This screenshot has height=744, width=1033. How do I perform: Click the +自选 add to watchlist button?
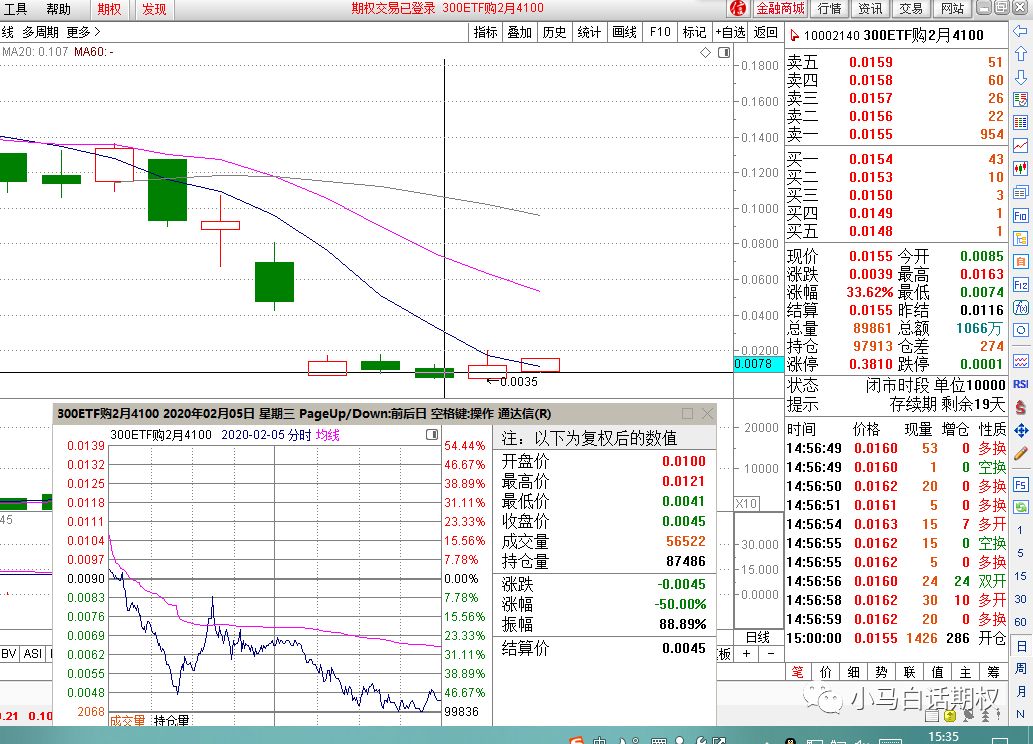tap(730, 32)
